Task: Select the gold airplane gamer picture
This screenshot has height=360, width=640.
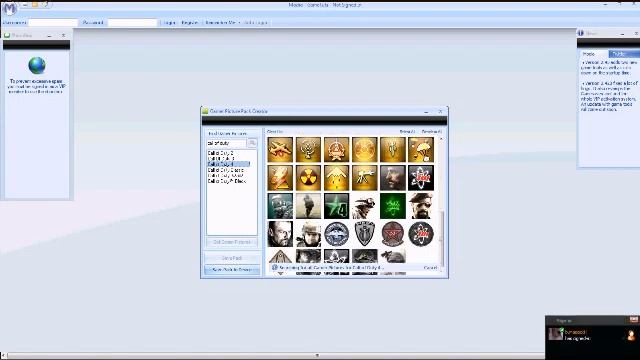Action: (x=280, y=149)
